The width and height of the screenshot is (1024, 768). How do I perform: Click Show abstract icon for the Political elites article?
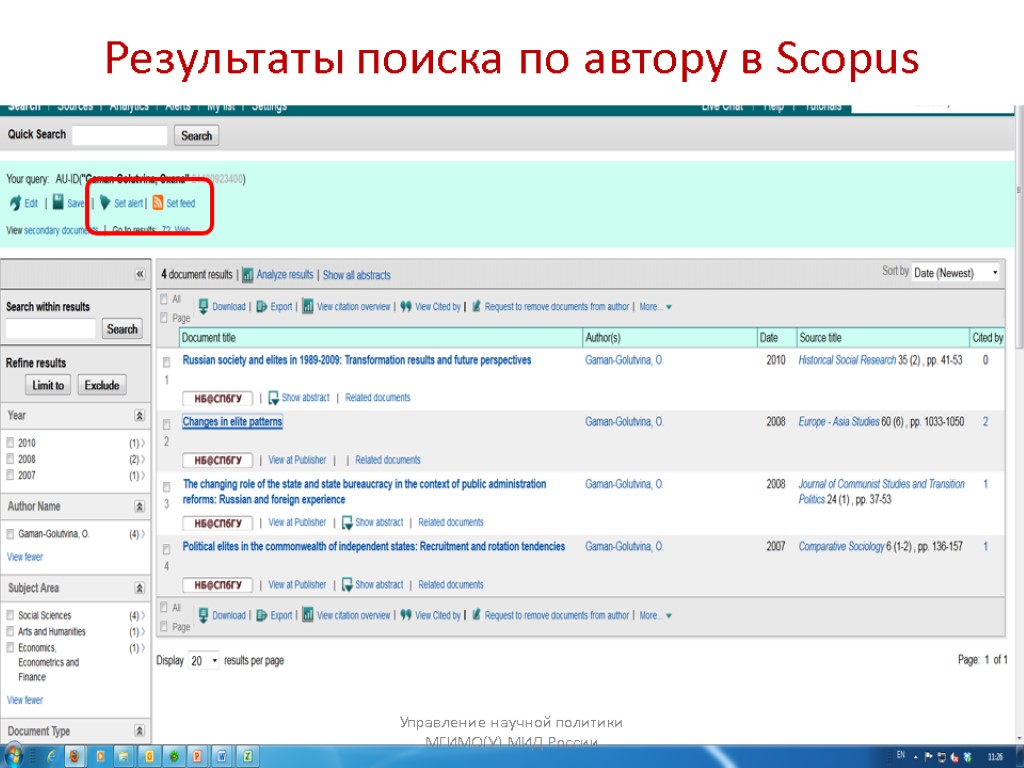347,584
